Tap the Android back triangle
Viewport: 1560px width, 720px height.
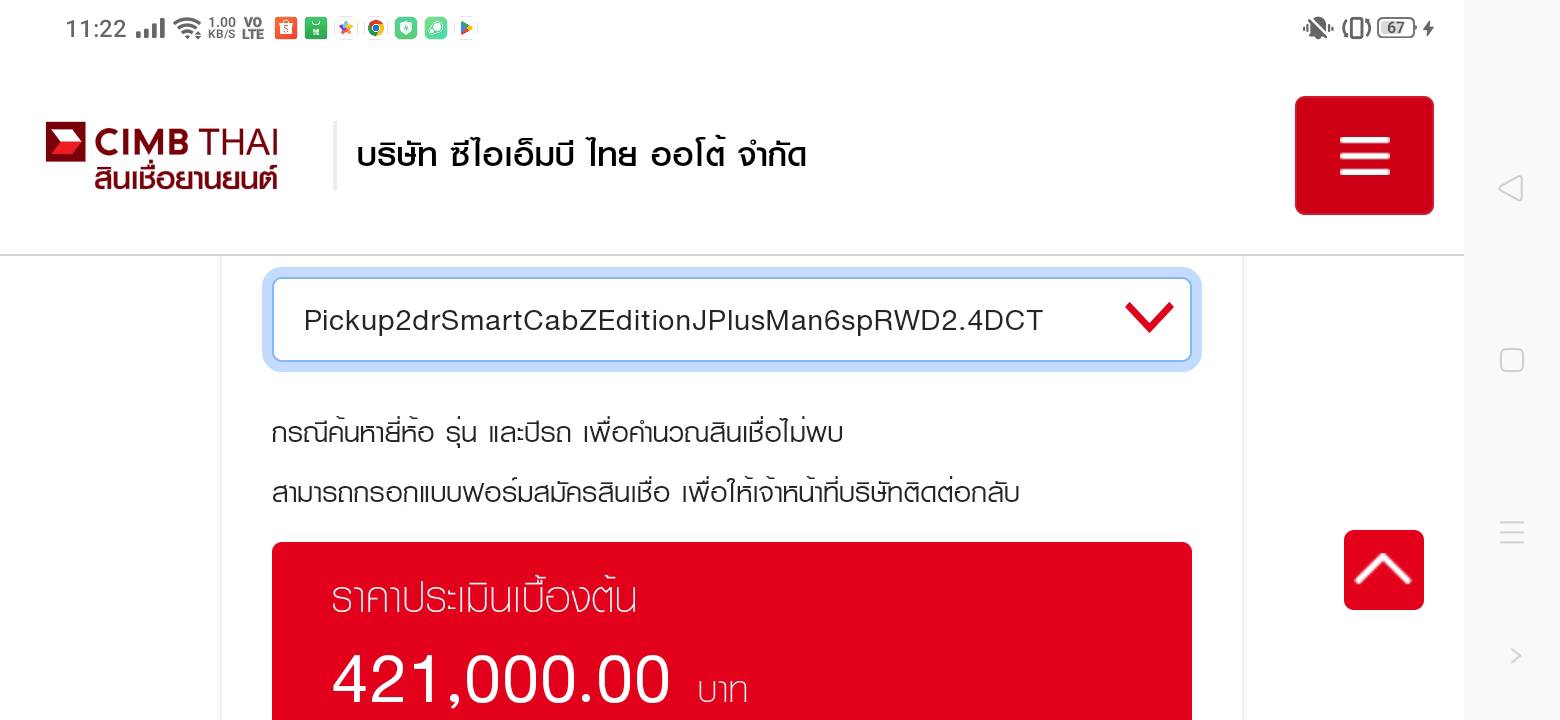tap(1511, 188)
